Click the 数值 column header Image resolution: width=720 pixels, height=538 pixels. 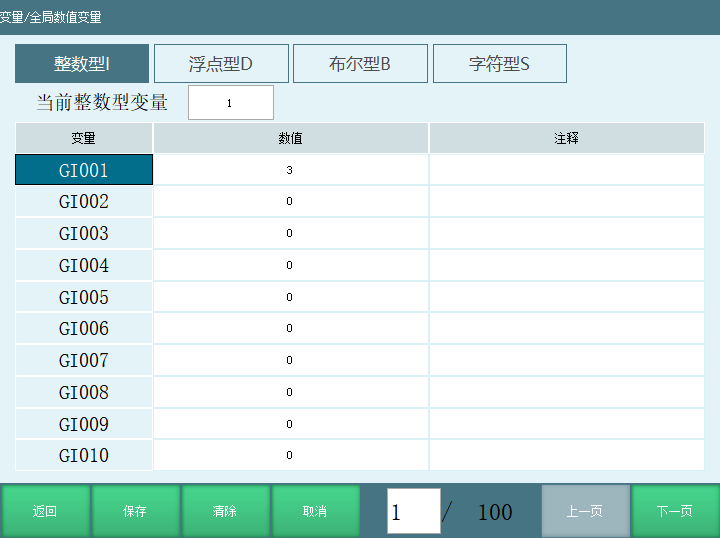[290, 138]
